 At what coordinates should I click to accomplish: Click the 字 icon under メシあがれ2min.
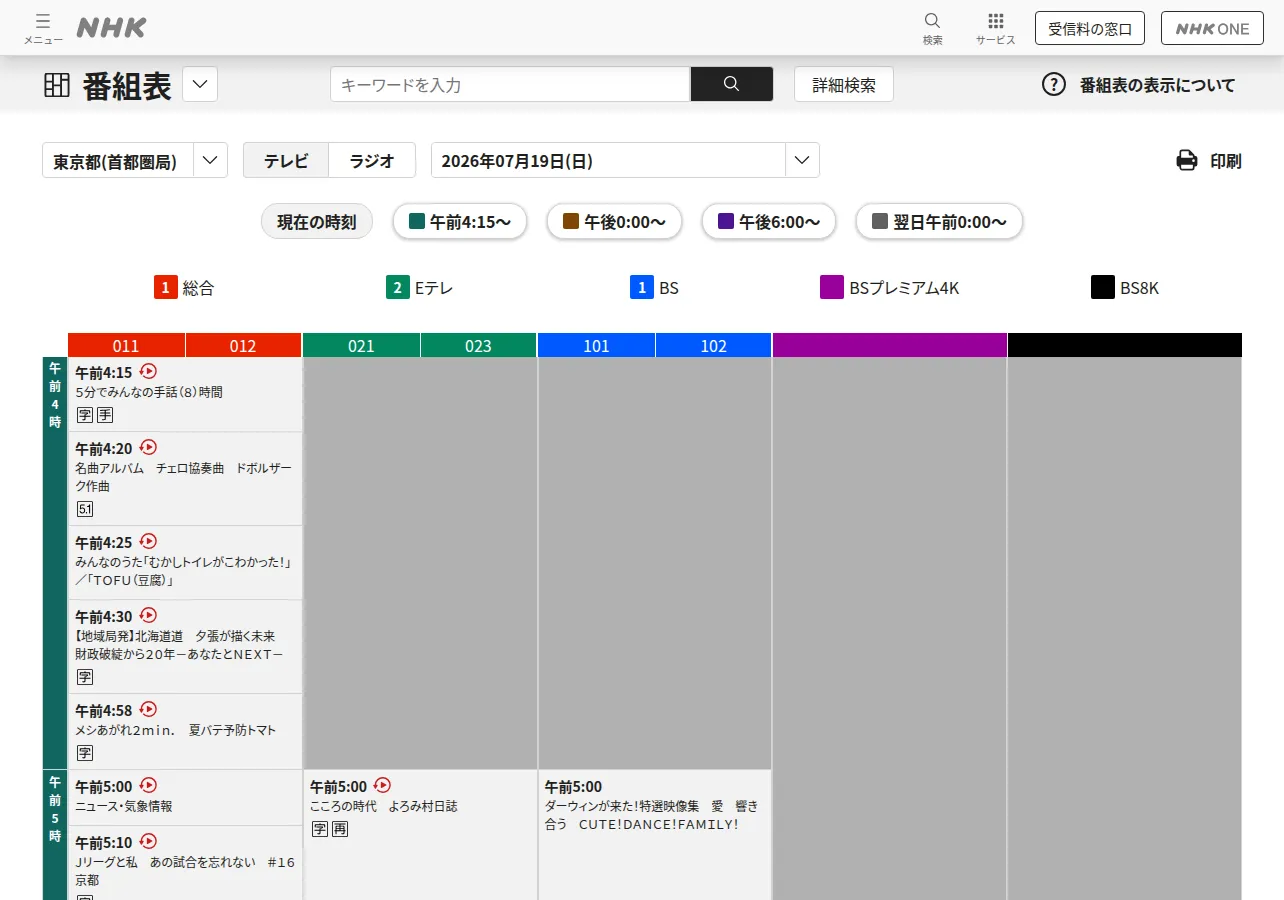[85, 753]
